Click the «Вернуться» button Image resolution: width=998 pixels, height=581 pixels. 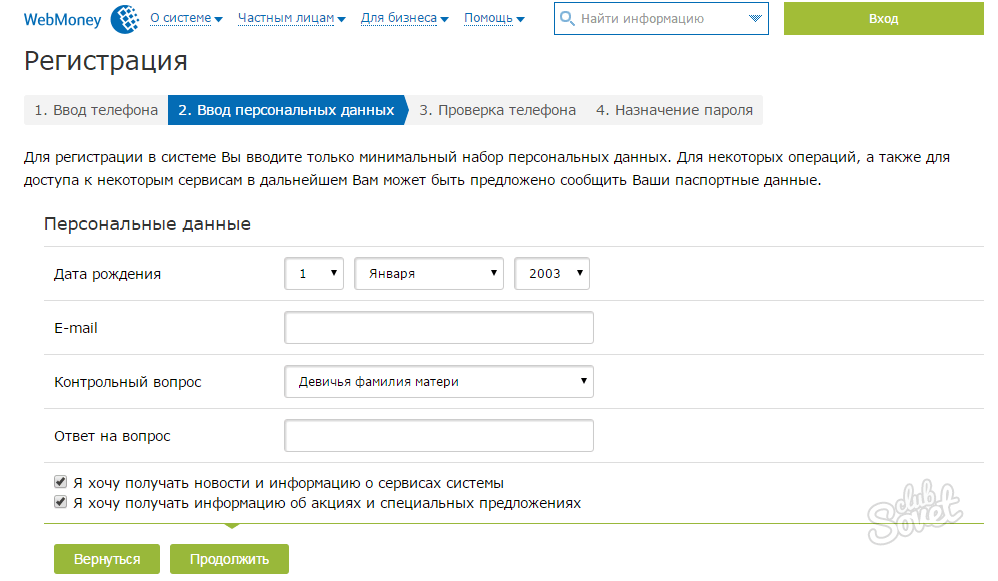107,559
